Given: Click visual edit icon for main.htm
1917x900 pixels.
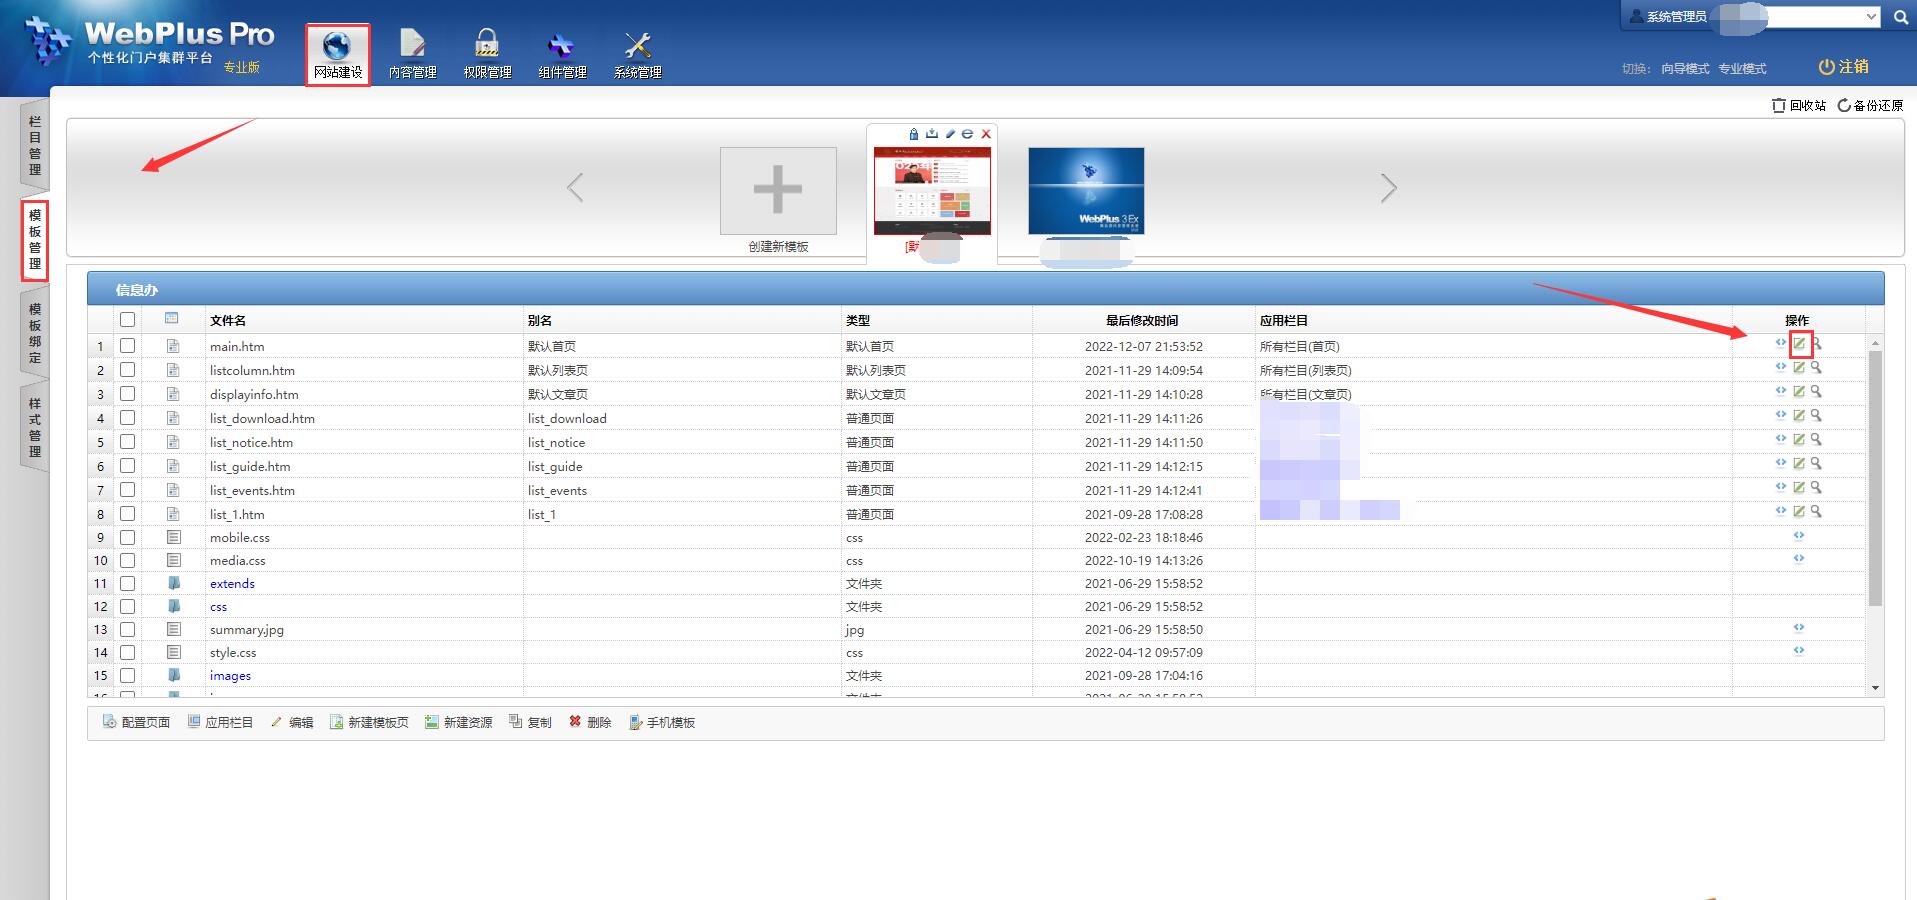Looking at the screenshot, I should coord(1799,344).
